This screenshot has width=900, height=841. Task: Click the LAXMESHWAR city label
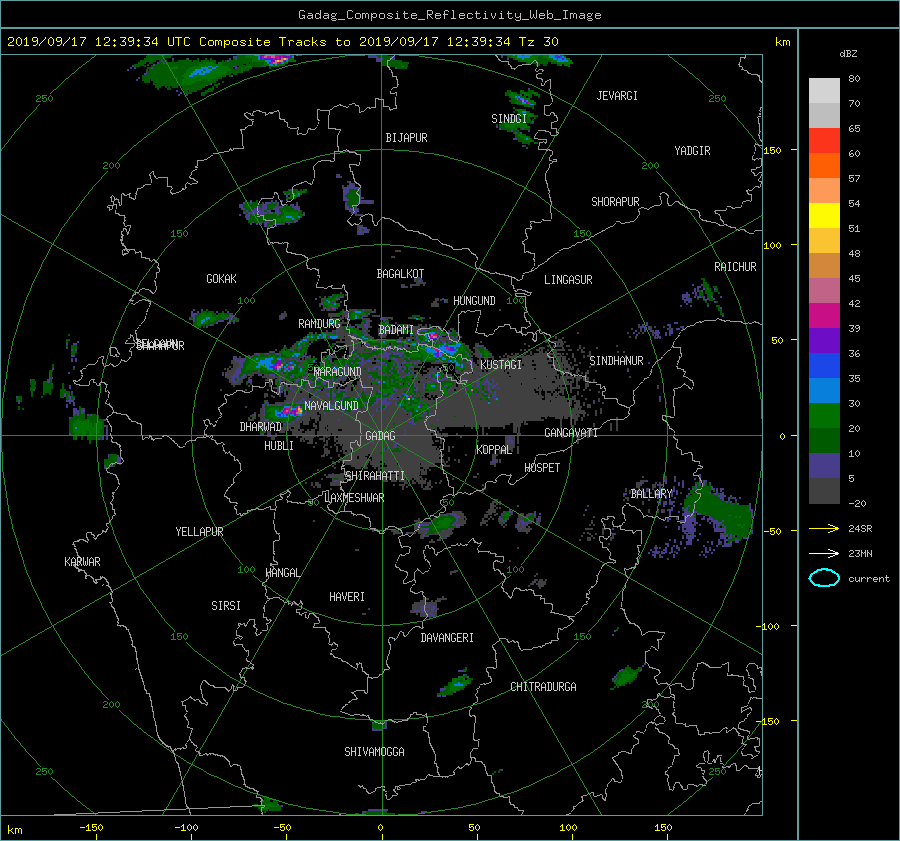(x=354, y=498)
